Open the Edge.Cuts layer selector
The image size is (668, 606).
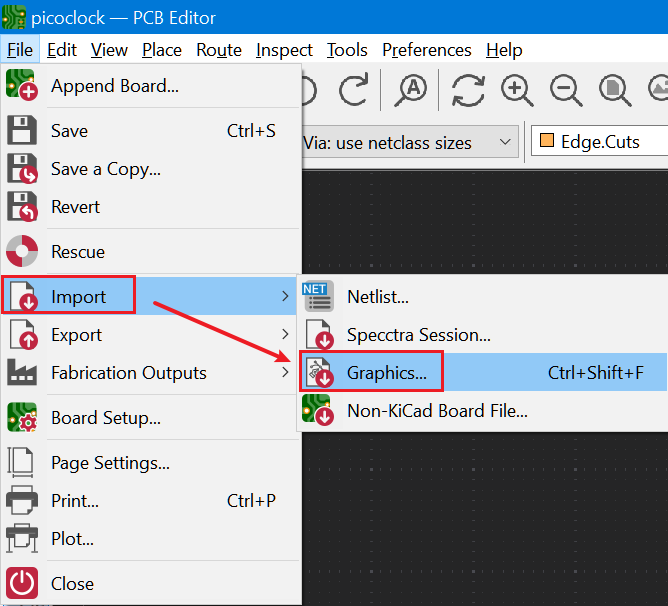(x=599, y=141)
